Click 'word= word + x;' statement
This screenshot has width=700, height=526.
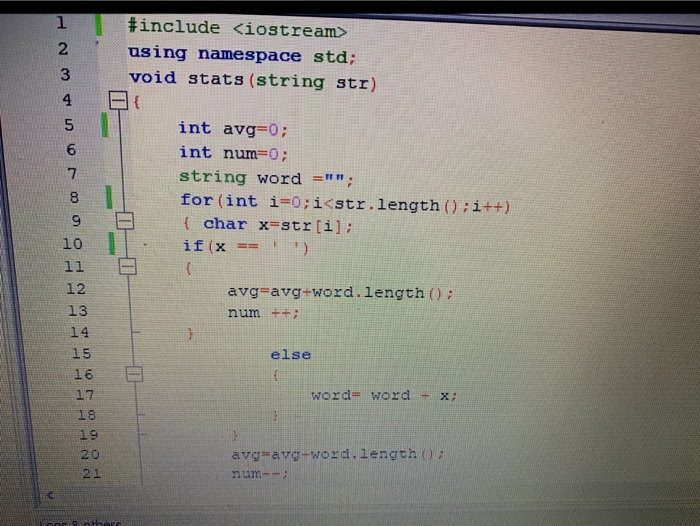pyautogui.click(x=384, y=395)
